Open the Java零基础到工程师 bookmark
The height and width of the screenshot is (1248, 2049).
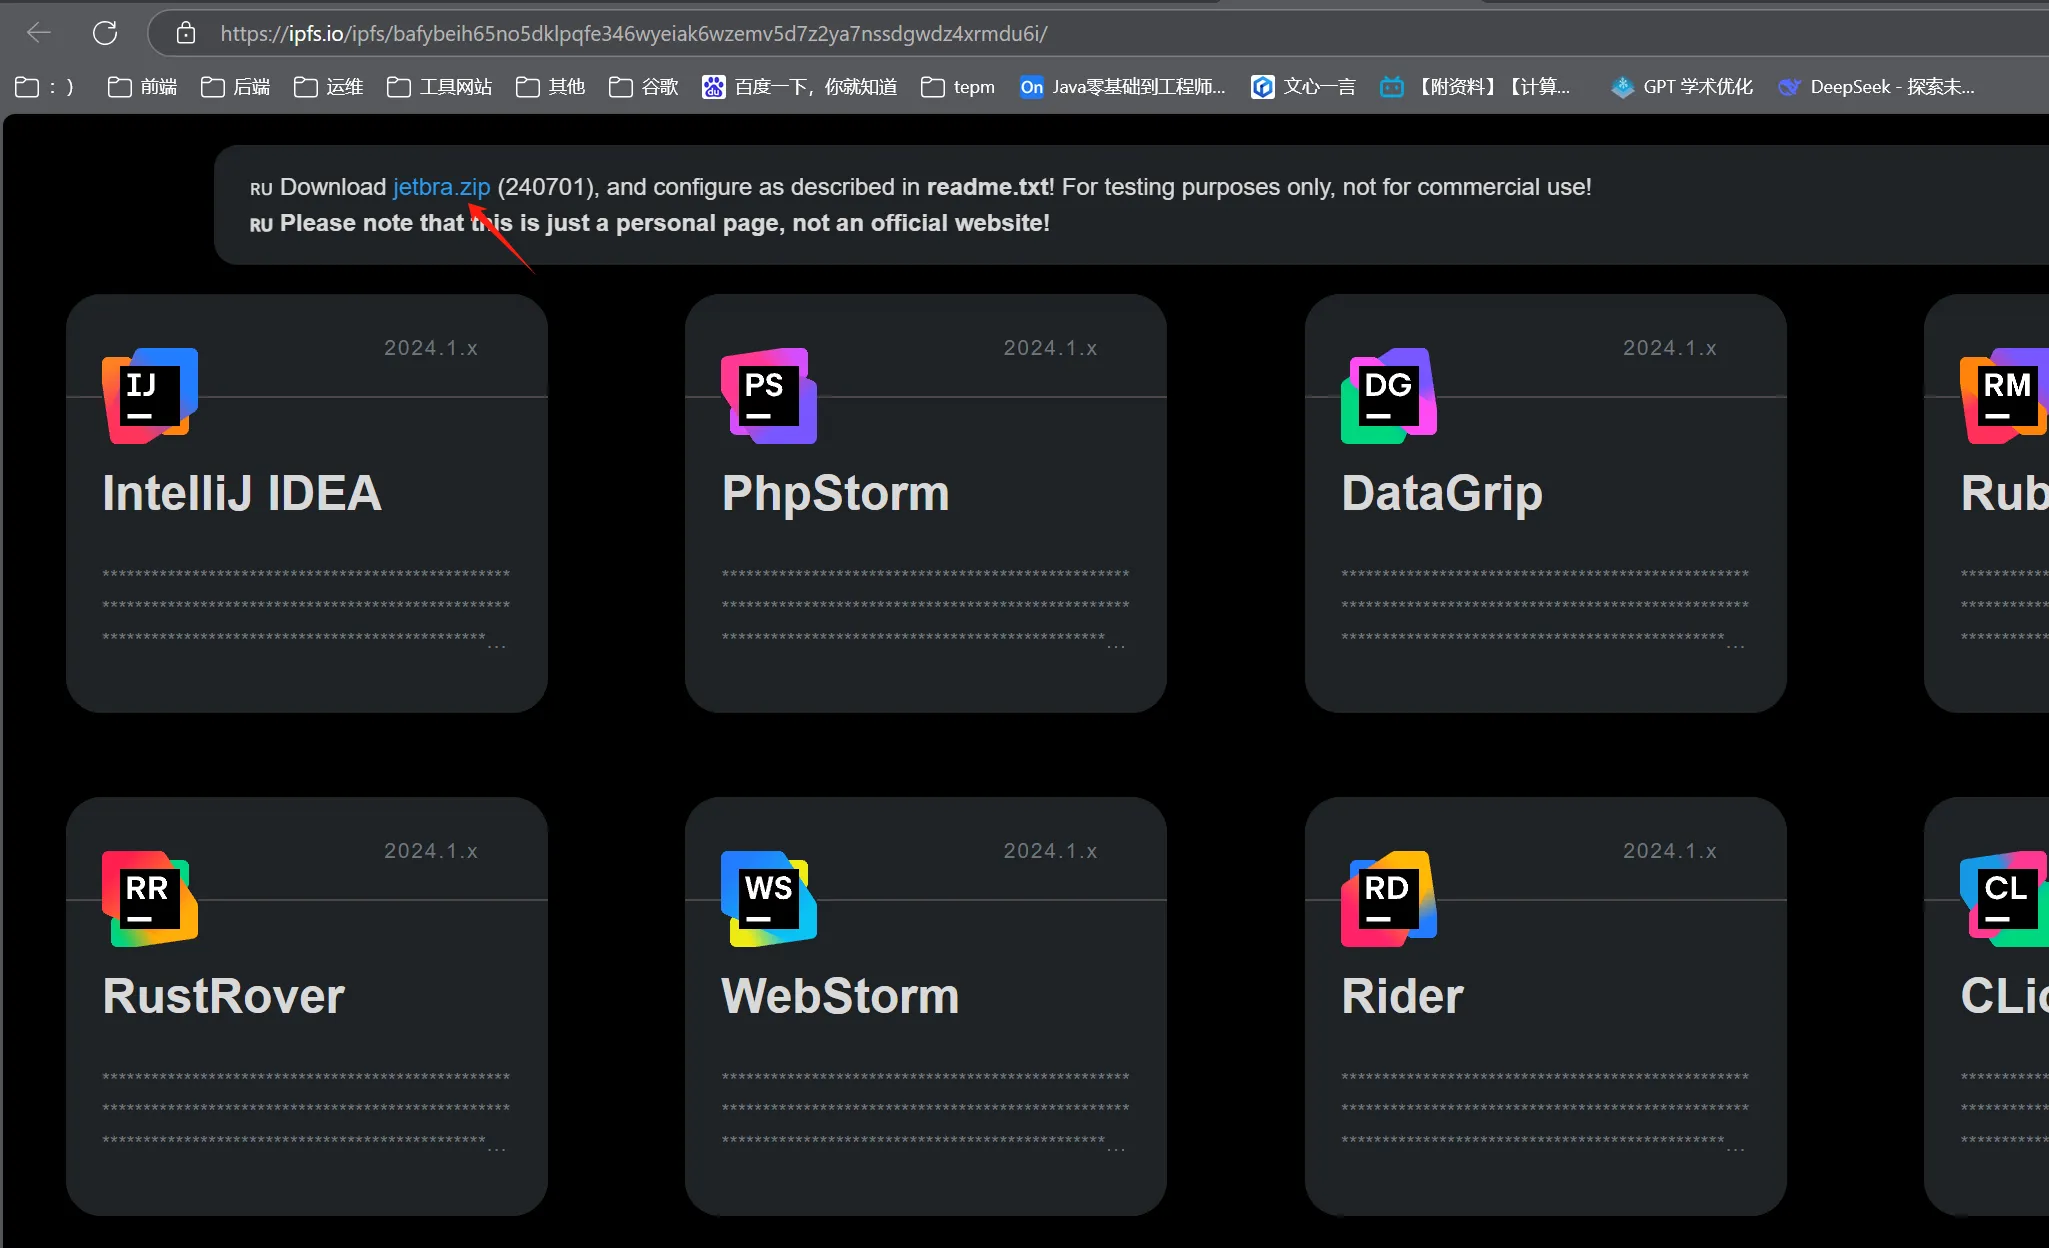pos(1122,87)
